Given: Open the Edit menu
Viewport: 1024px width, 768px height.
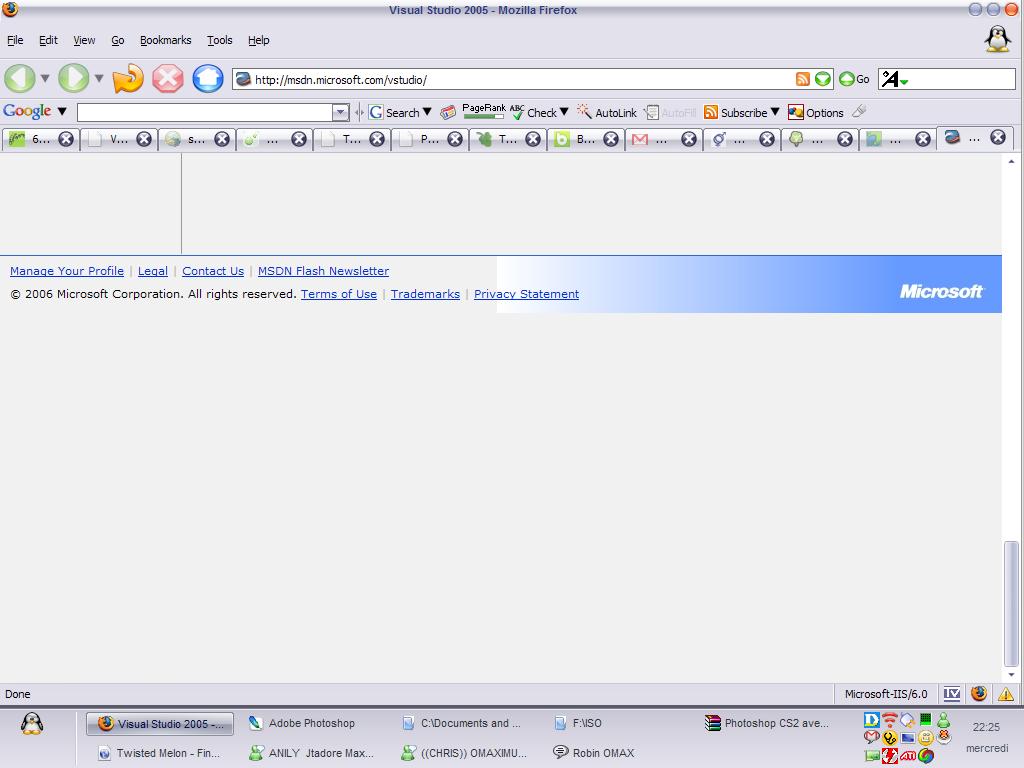Looking at the screenshot, I should [48, 40].
